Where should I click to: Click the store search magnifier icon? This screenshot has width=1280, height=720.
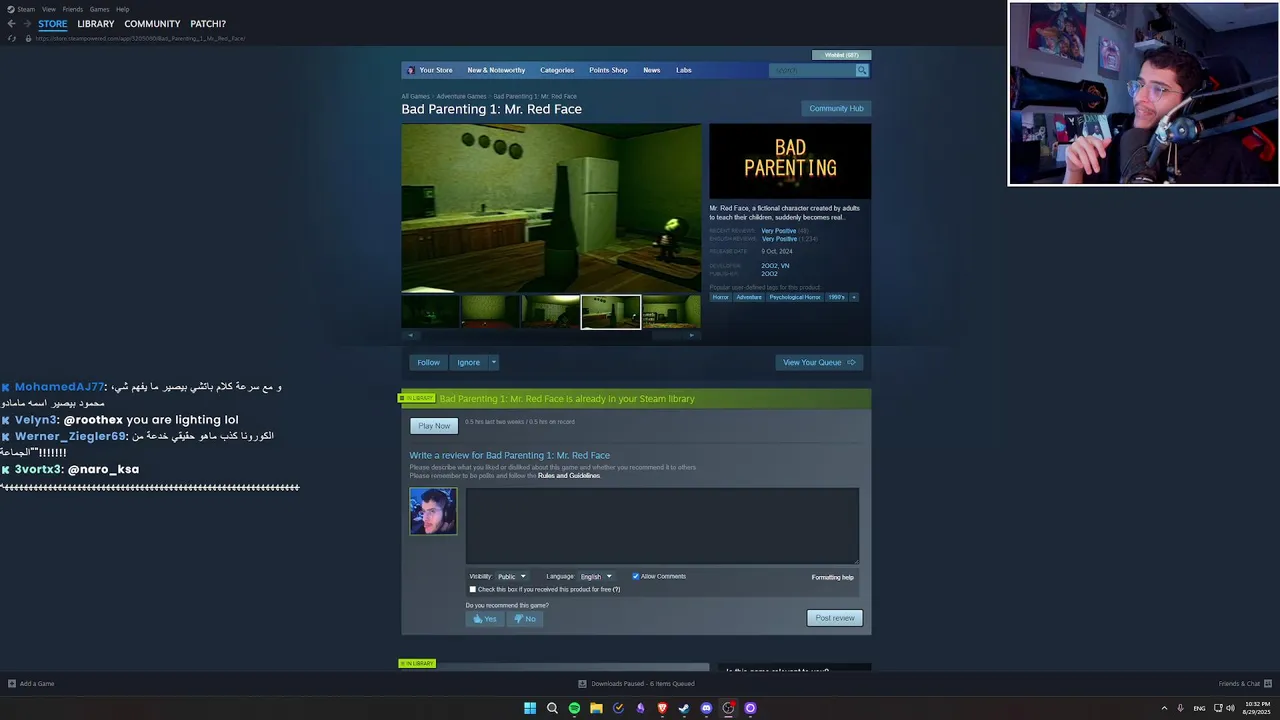tap(862, 70)
